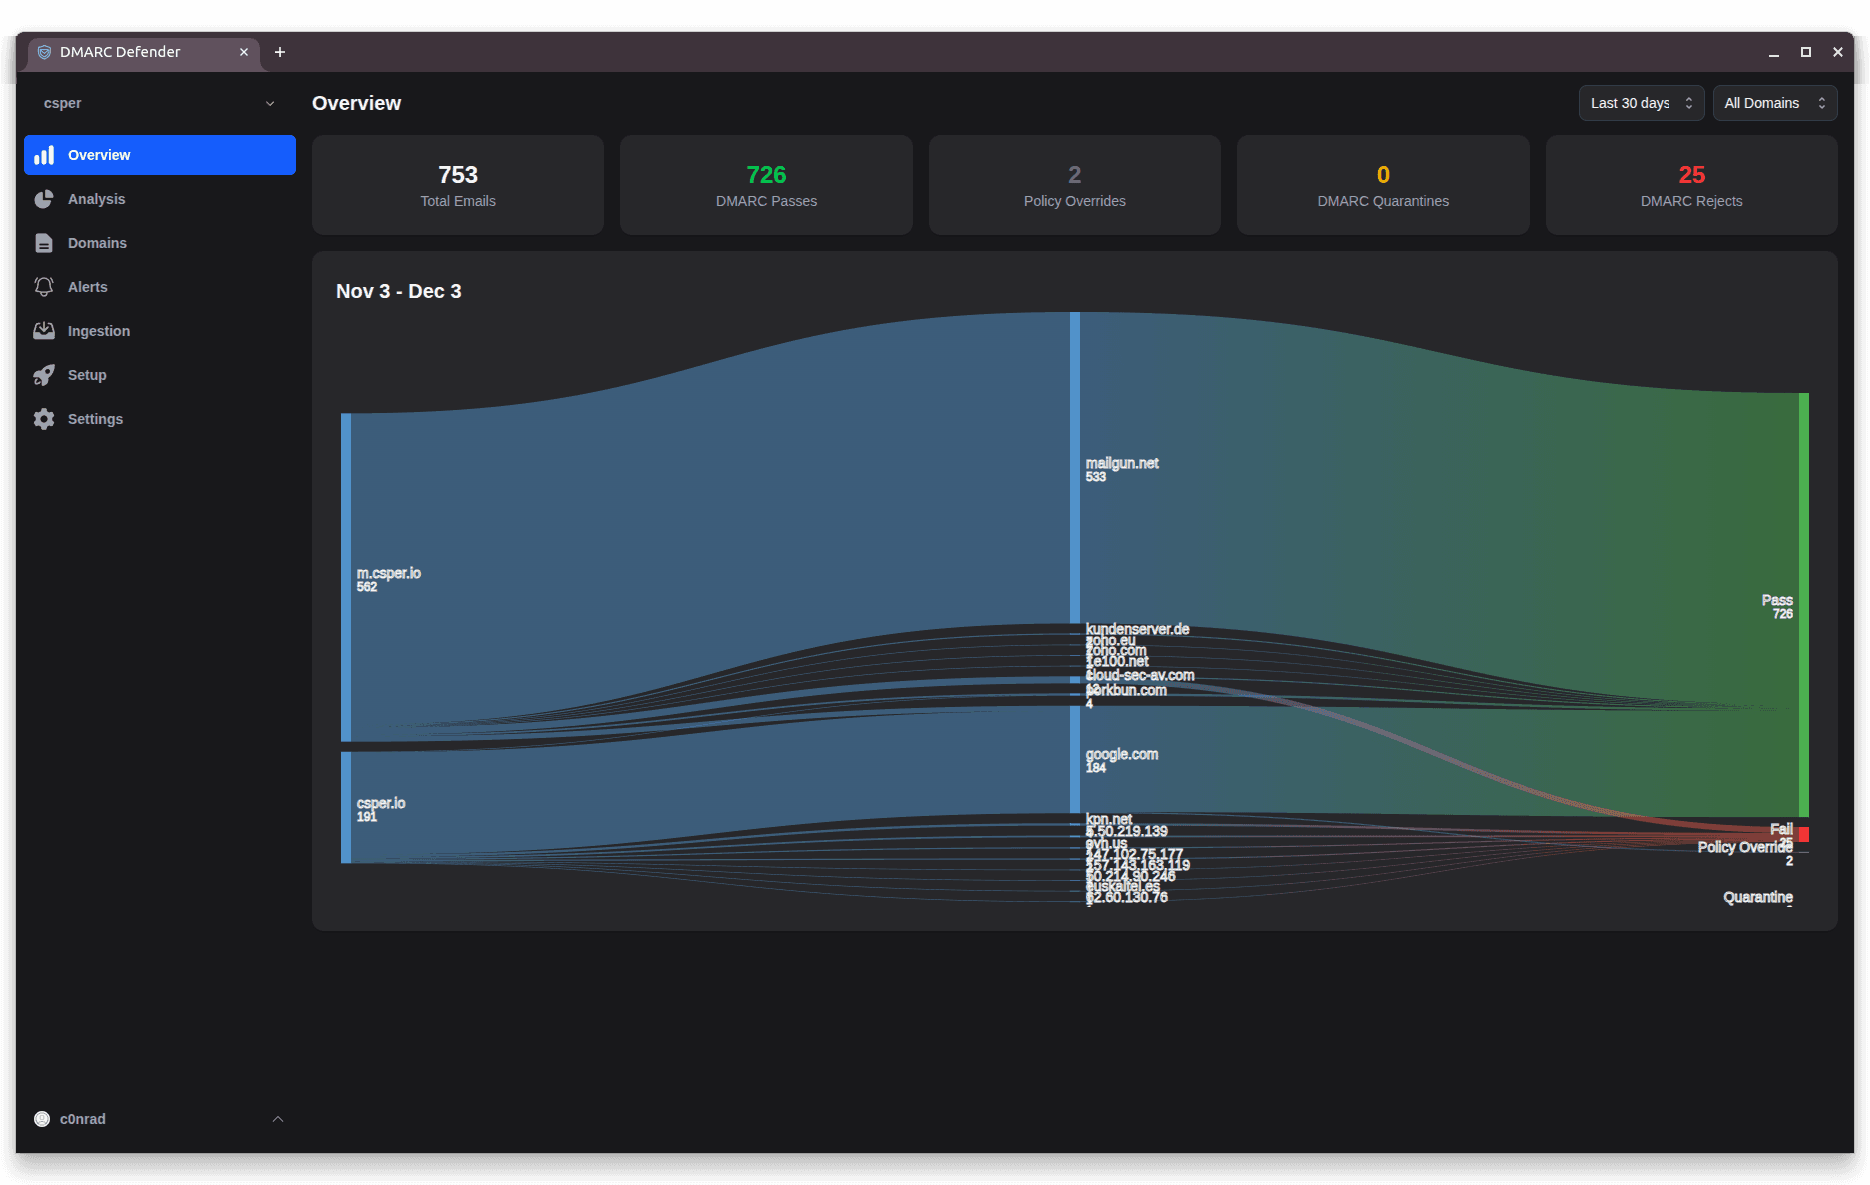This screenshot has height=1185, width=1870.
Task: Collapse the c0nrad account chevron
Action: point(278,1118)
